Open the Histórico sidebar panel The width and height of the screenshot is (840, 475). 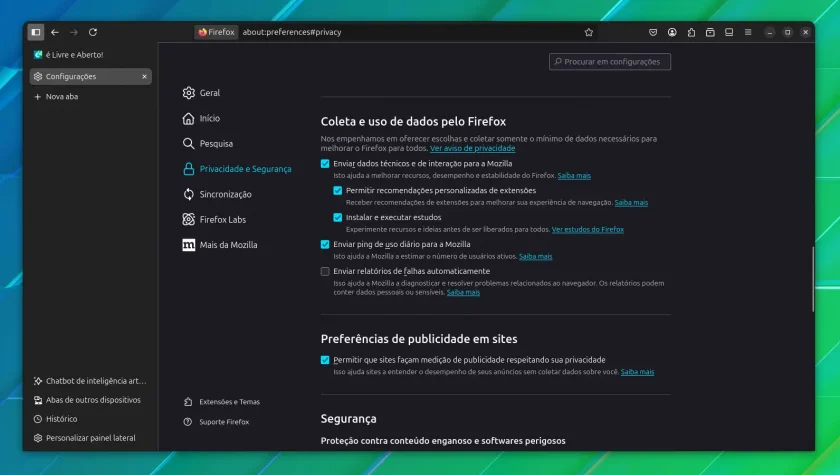click(56, 419)
